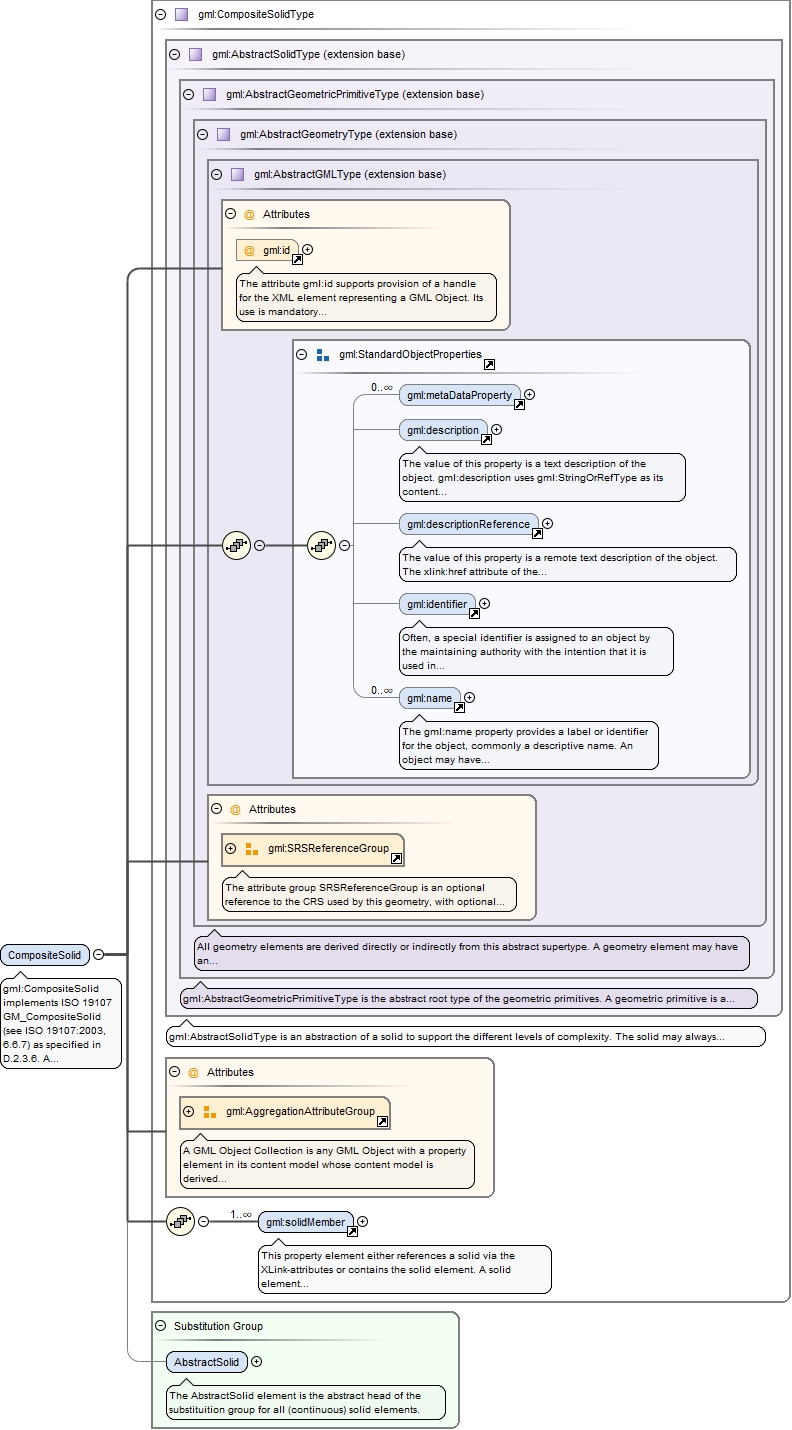Screen dimensions: 792x1430
Task: Collapse the gml:CompositeSolidType box
Action: [x=160, y=15]
